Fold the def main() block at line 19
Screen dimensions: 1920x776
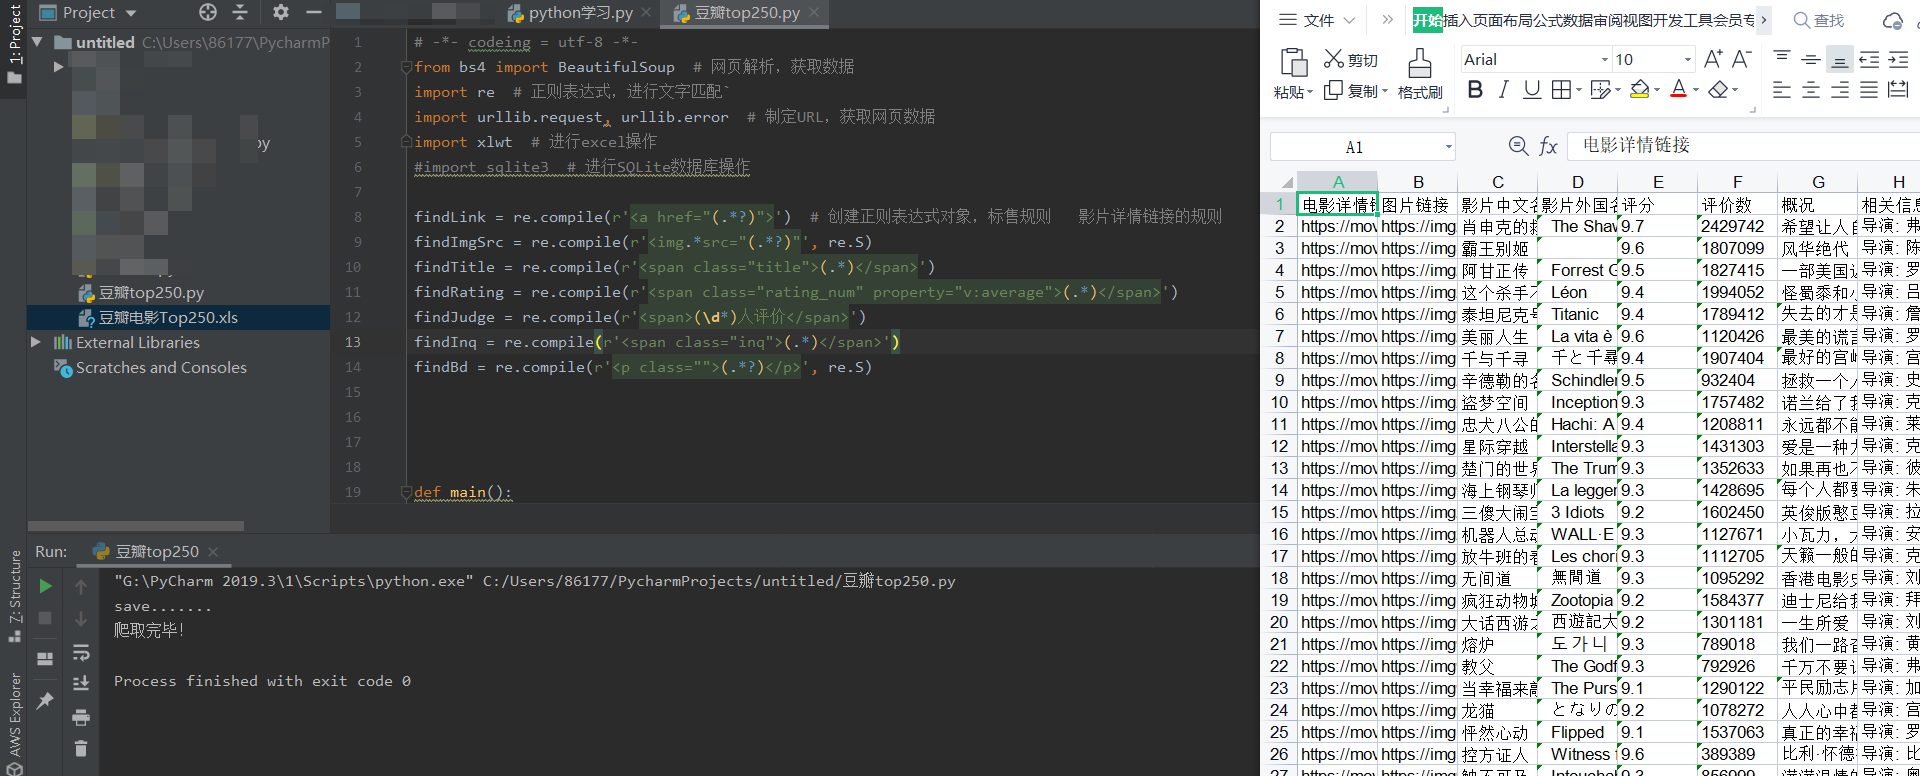[406, 492]
